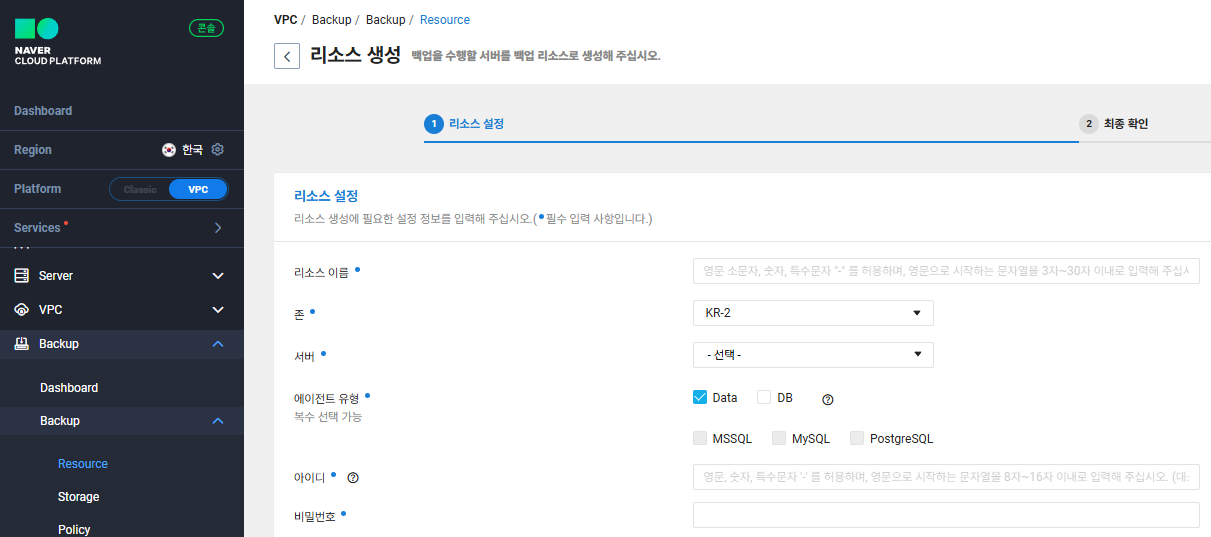Click step 1 circle number icon
This screenshot has height=537, width=1211.
434,124
